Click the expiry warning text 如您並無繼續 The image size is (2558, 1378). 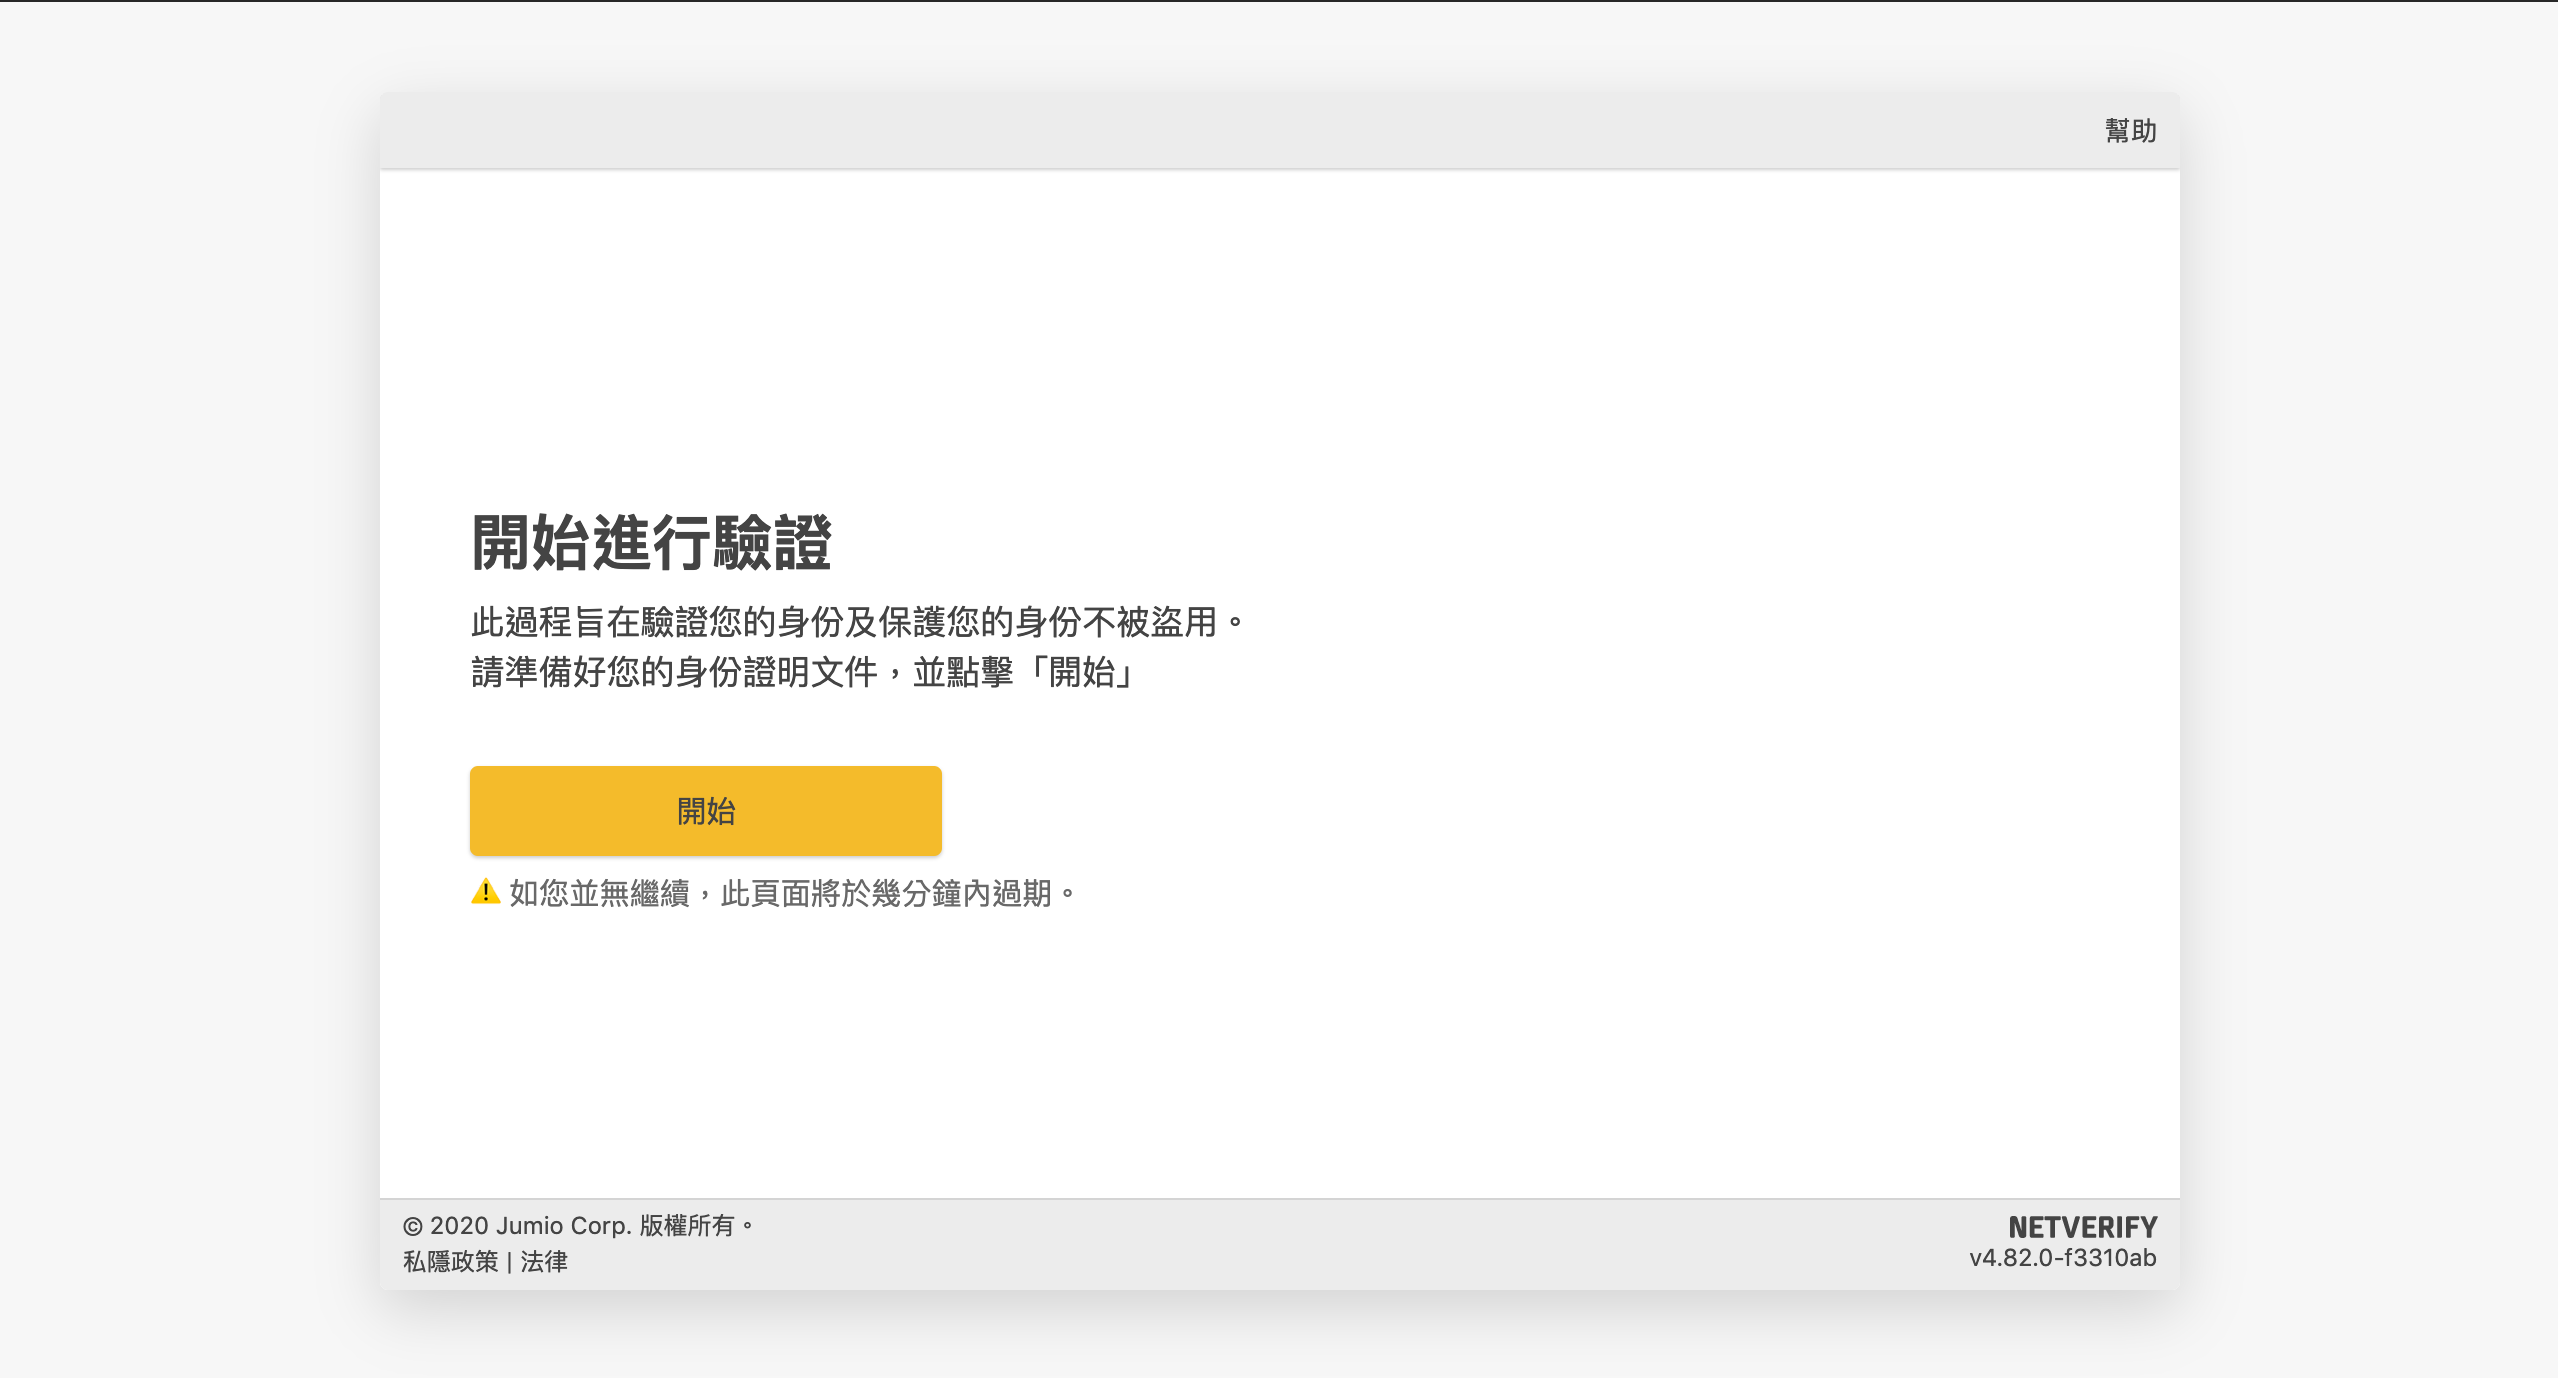[792, 893]
